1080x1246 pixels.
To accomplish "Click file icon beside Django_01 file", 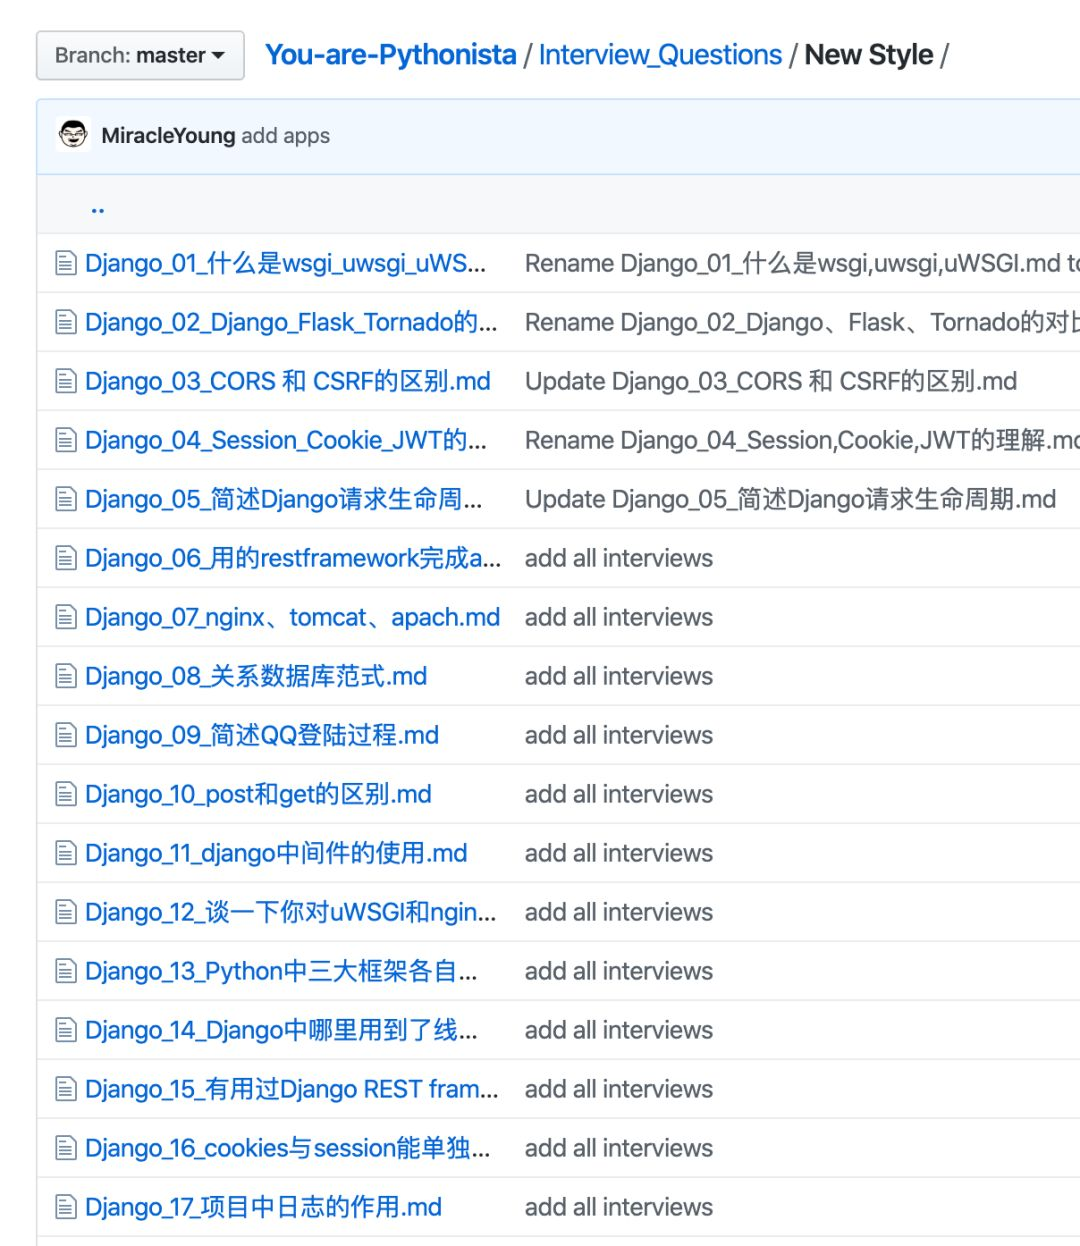I will (66, 263).
